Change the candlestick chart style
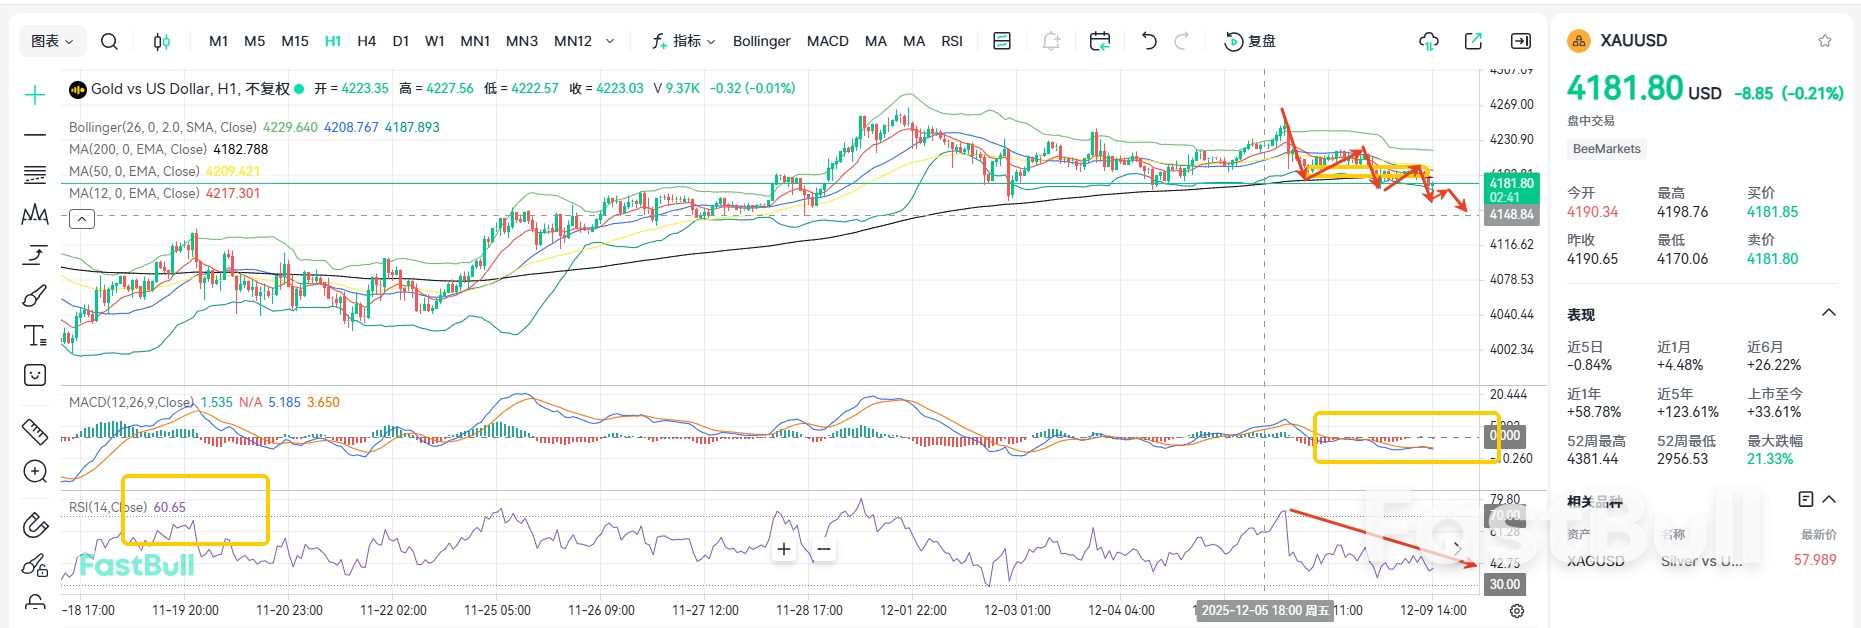The image size is (1861, 628). click(161, 41)
